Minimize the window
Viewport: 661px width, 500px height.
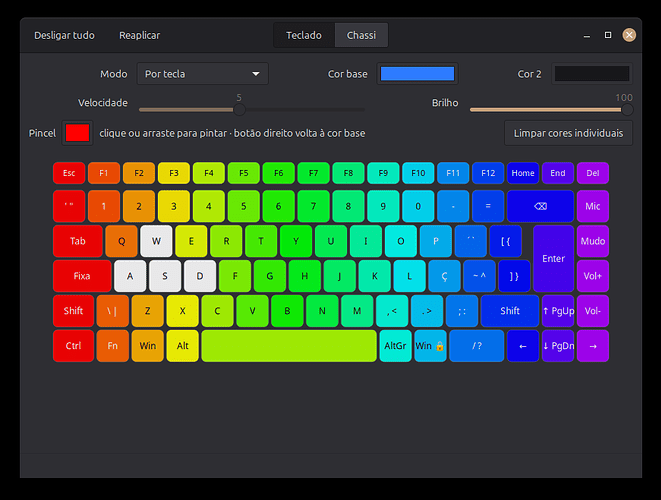pos(587,35)
